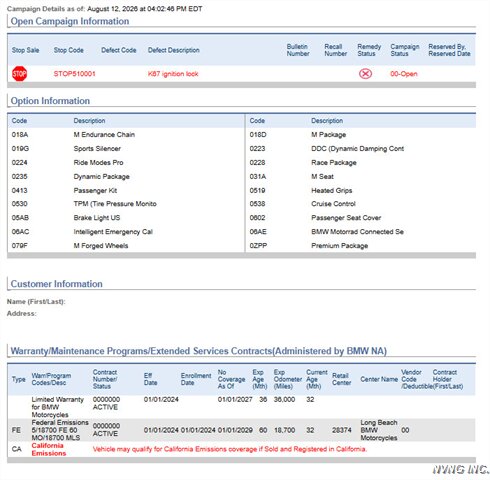Click the Address label
Viewport: 490px width, 480px height.
(21, 314)
